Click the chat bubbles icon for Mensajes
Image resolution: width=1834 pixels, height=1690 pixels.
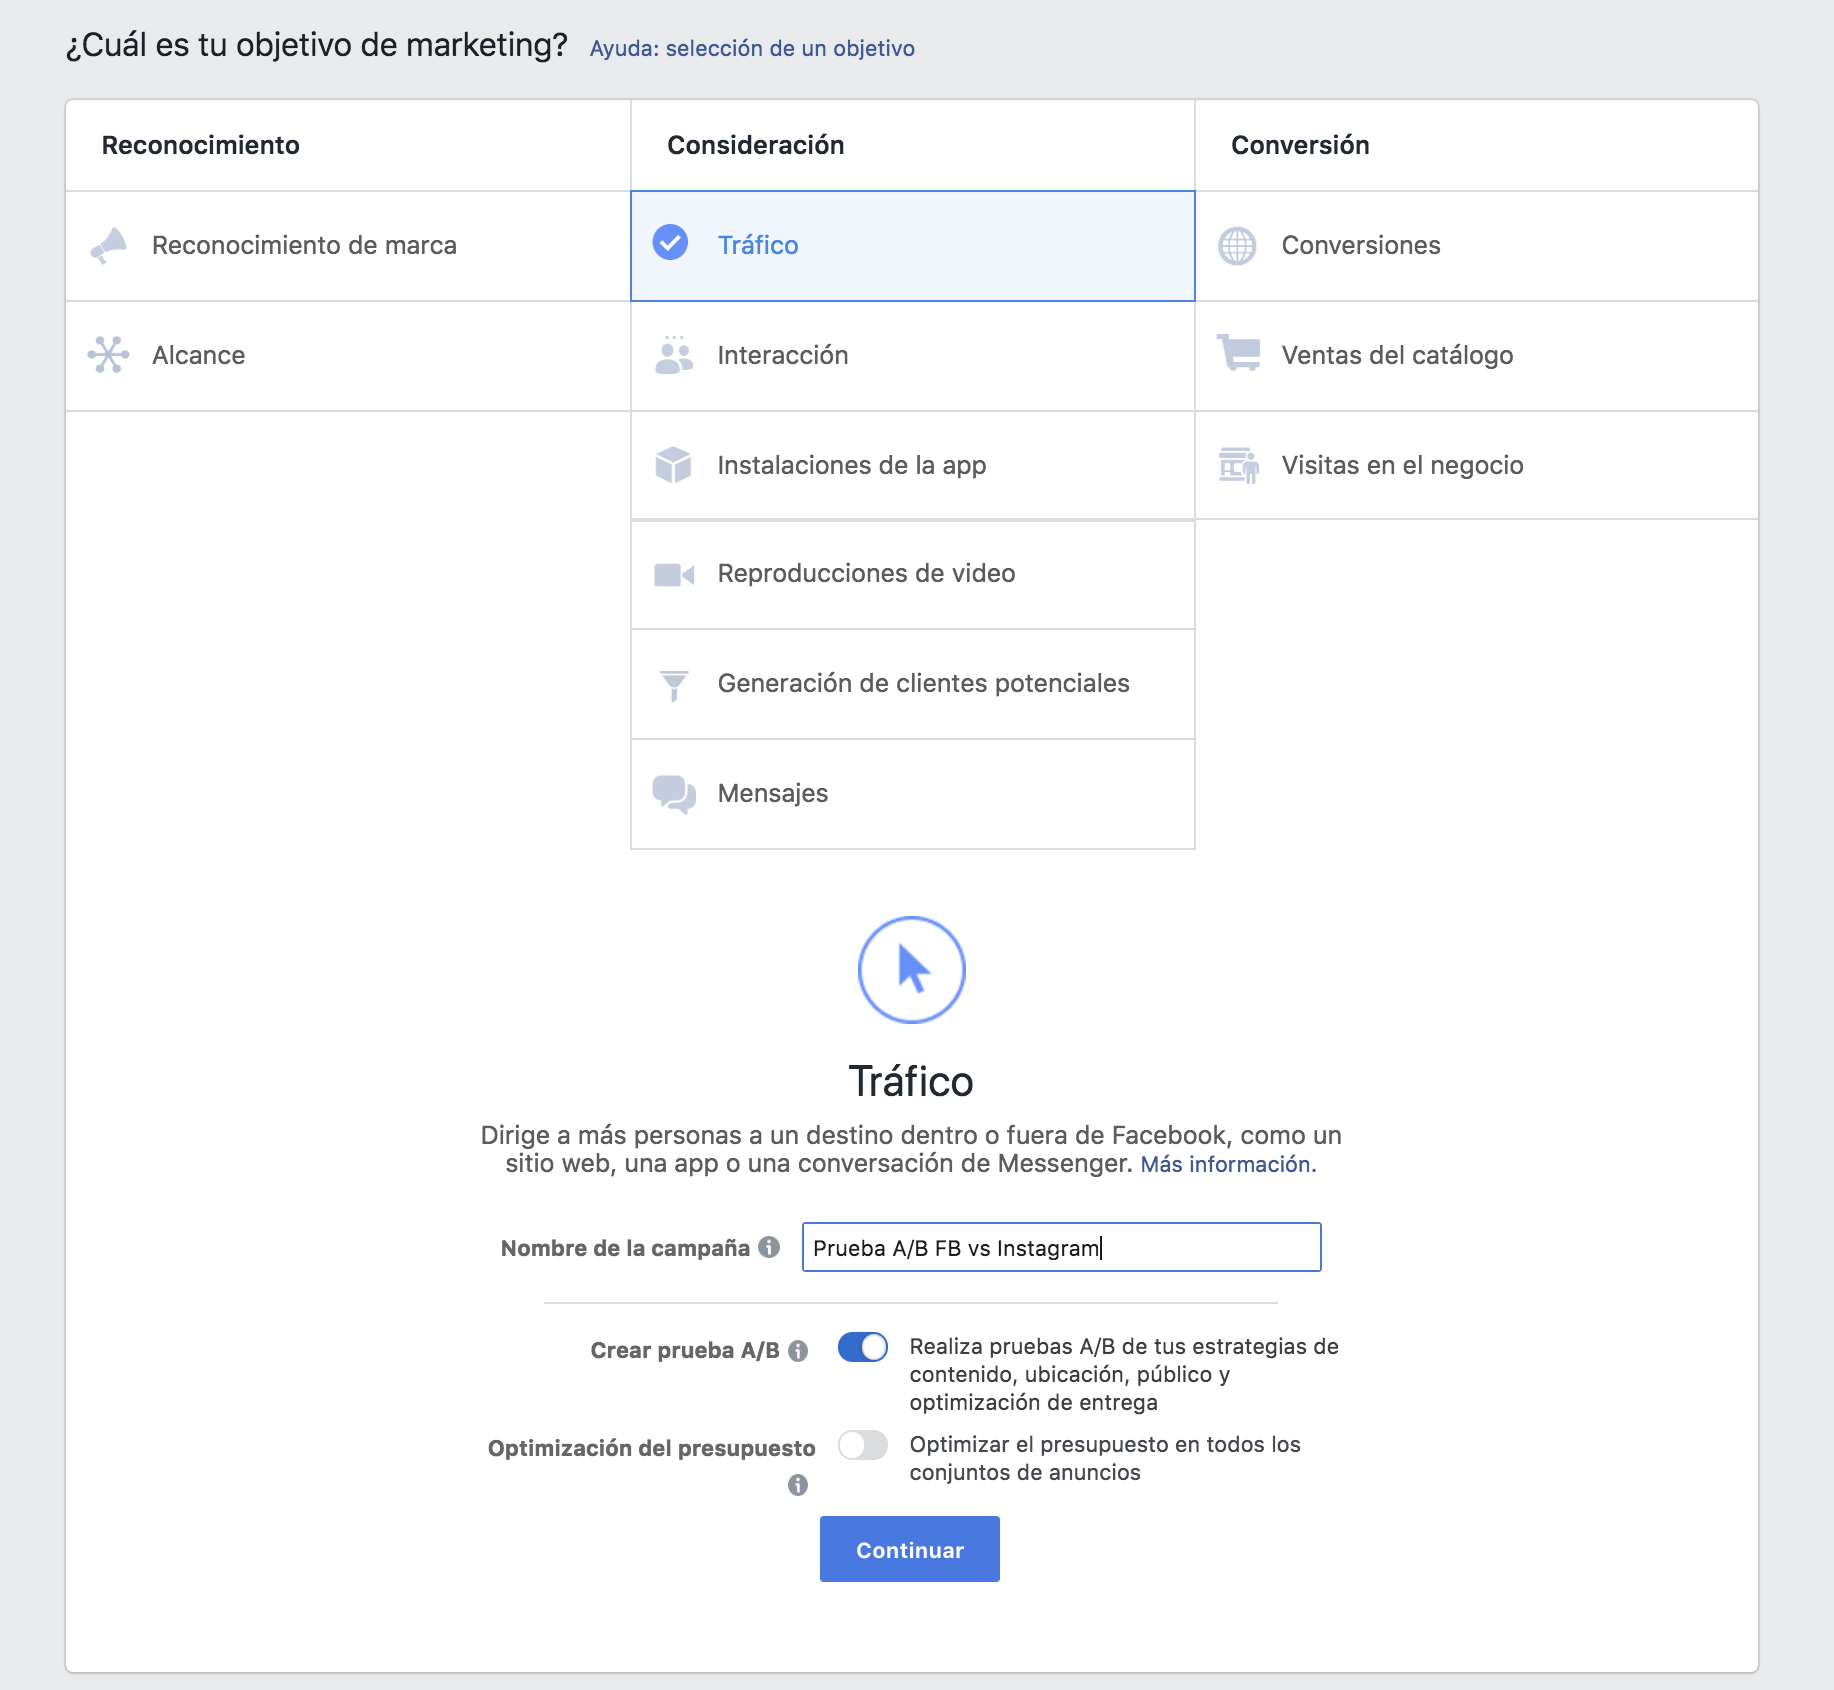pos(674,794)
